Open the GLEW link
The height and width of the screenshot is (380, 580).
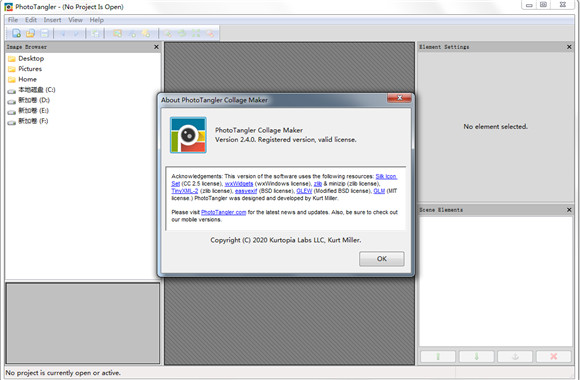(304, 191)
